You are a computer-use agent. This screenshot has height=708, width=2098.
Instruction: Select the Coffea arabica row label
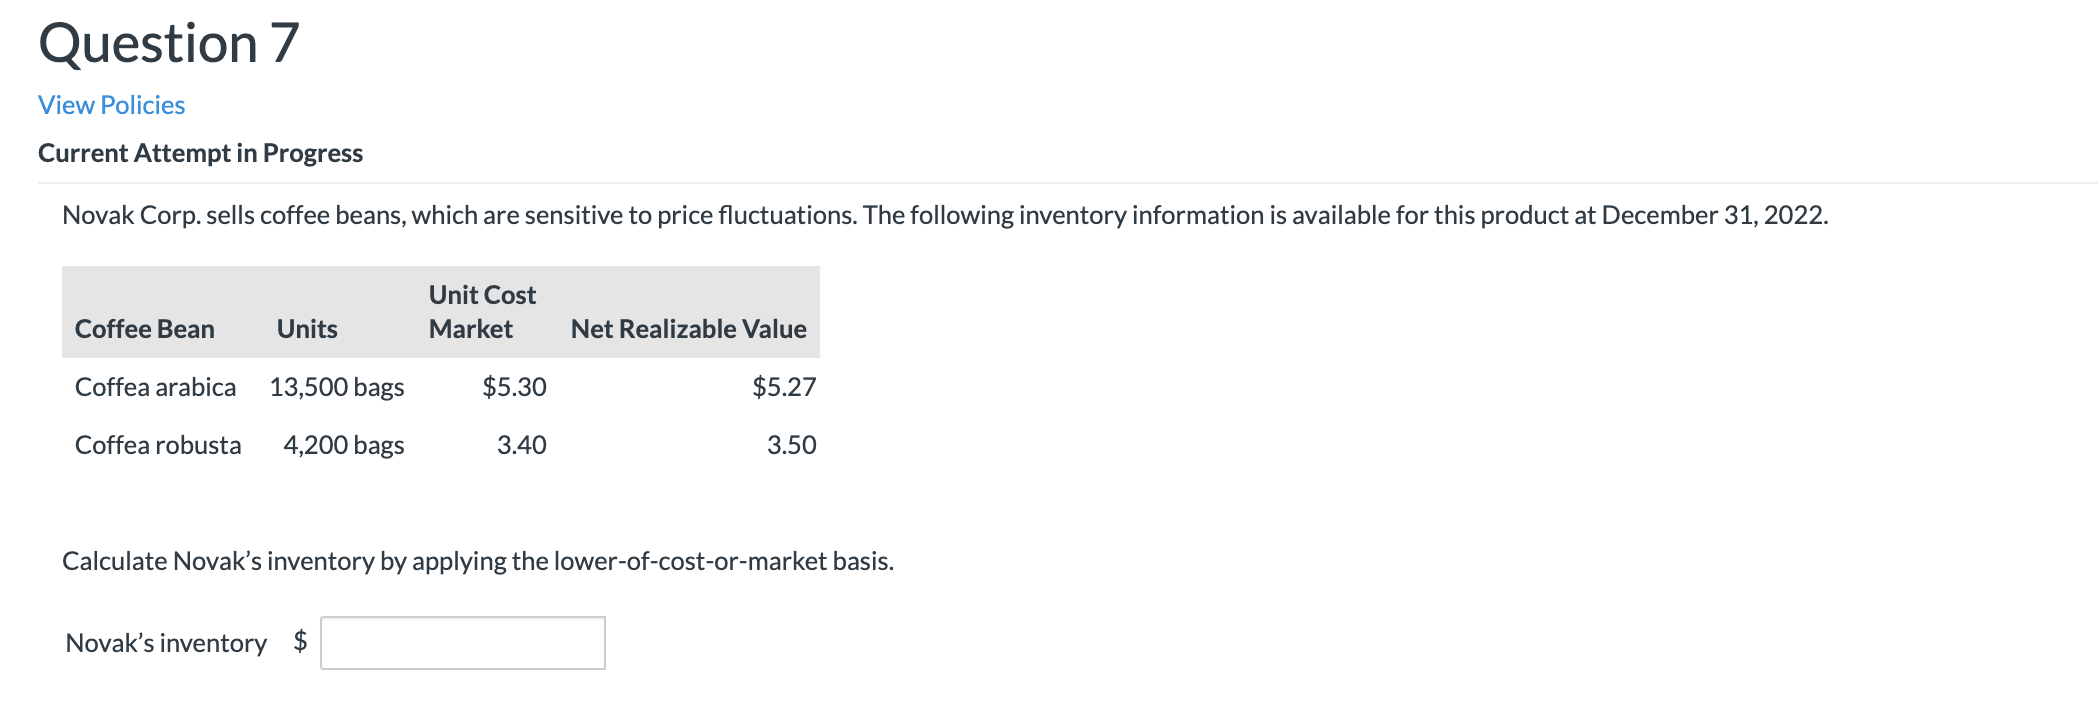[x=155, y=386]
